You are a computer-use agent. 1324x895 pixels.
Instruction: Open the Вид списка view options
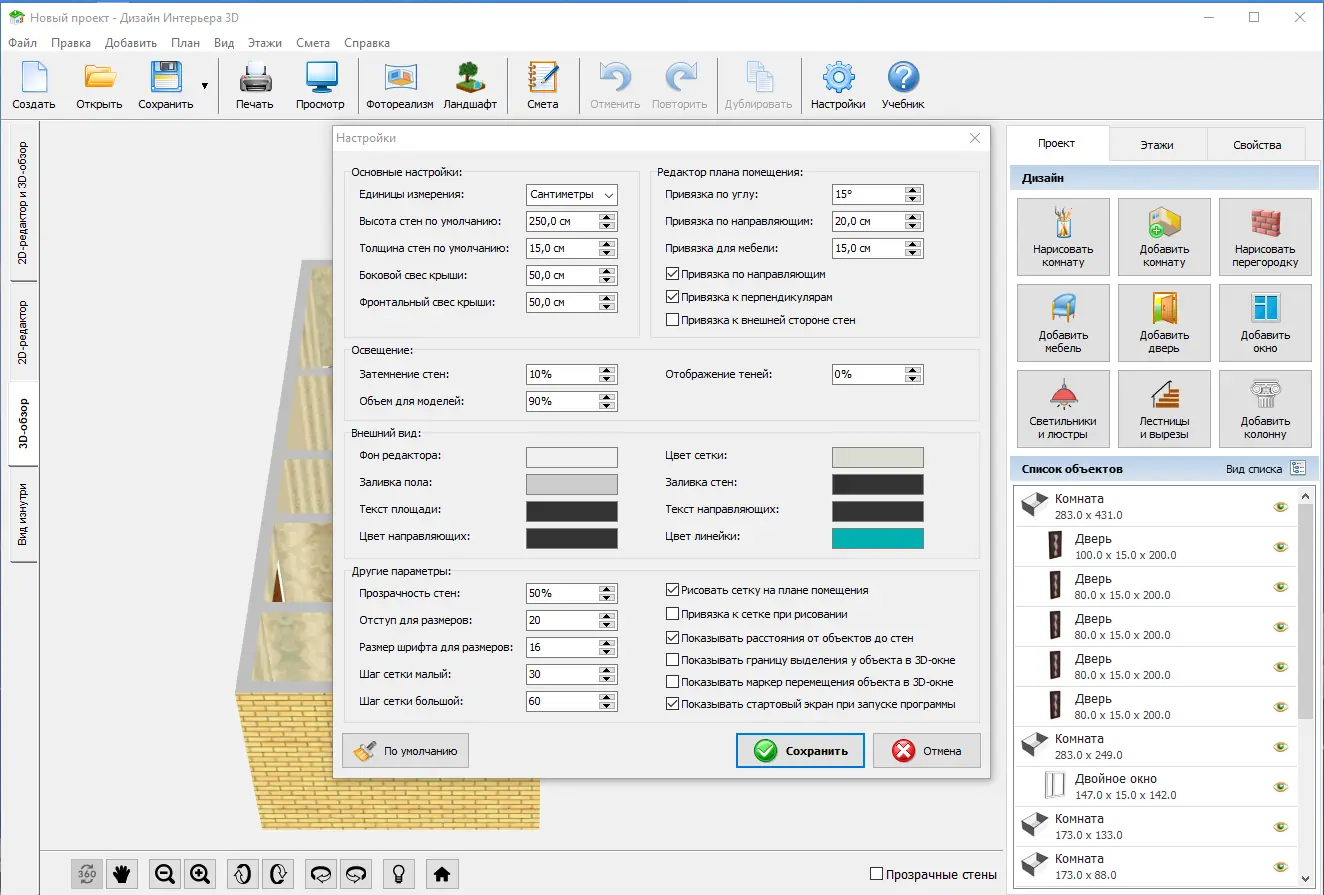[1298, 468]
